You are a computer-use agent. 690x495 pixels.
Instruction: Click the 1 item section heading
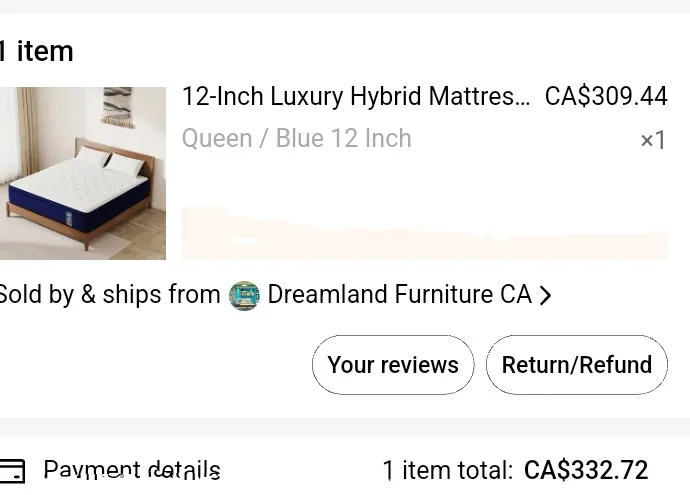coord(37,51)
